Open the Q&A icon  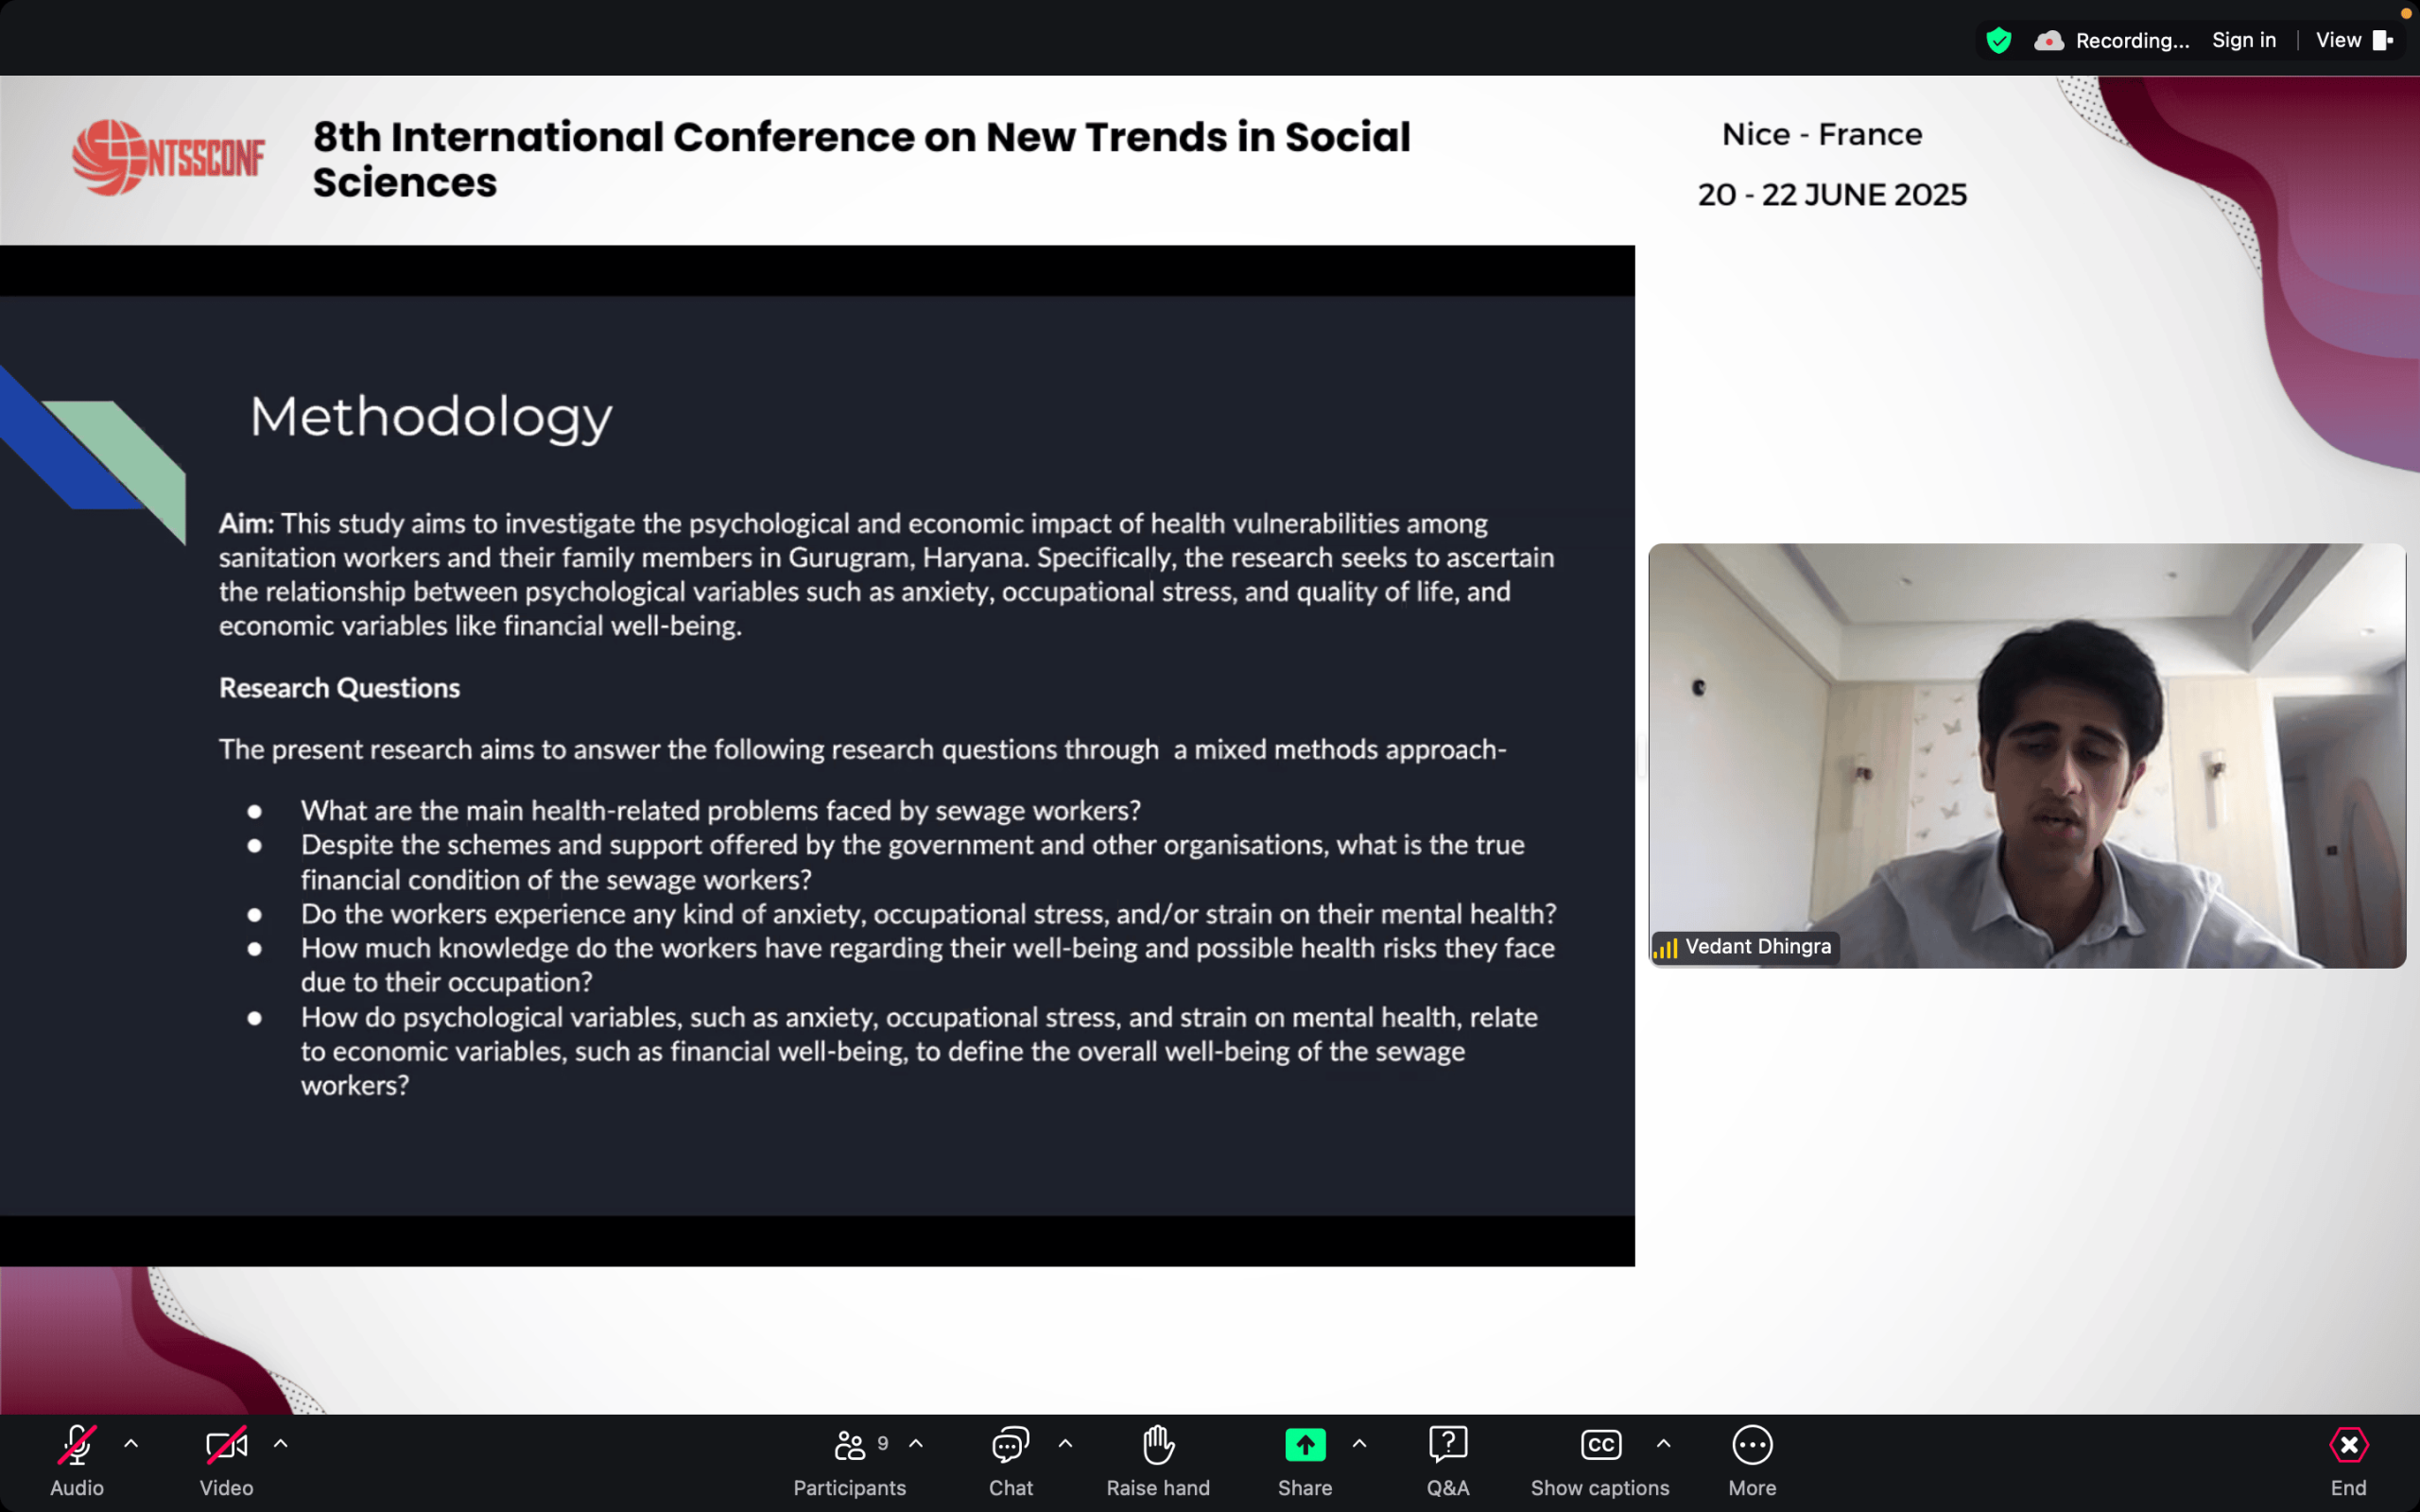point(1448,1445)
